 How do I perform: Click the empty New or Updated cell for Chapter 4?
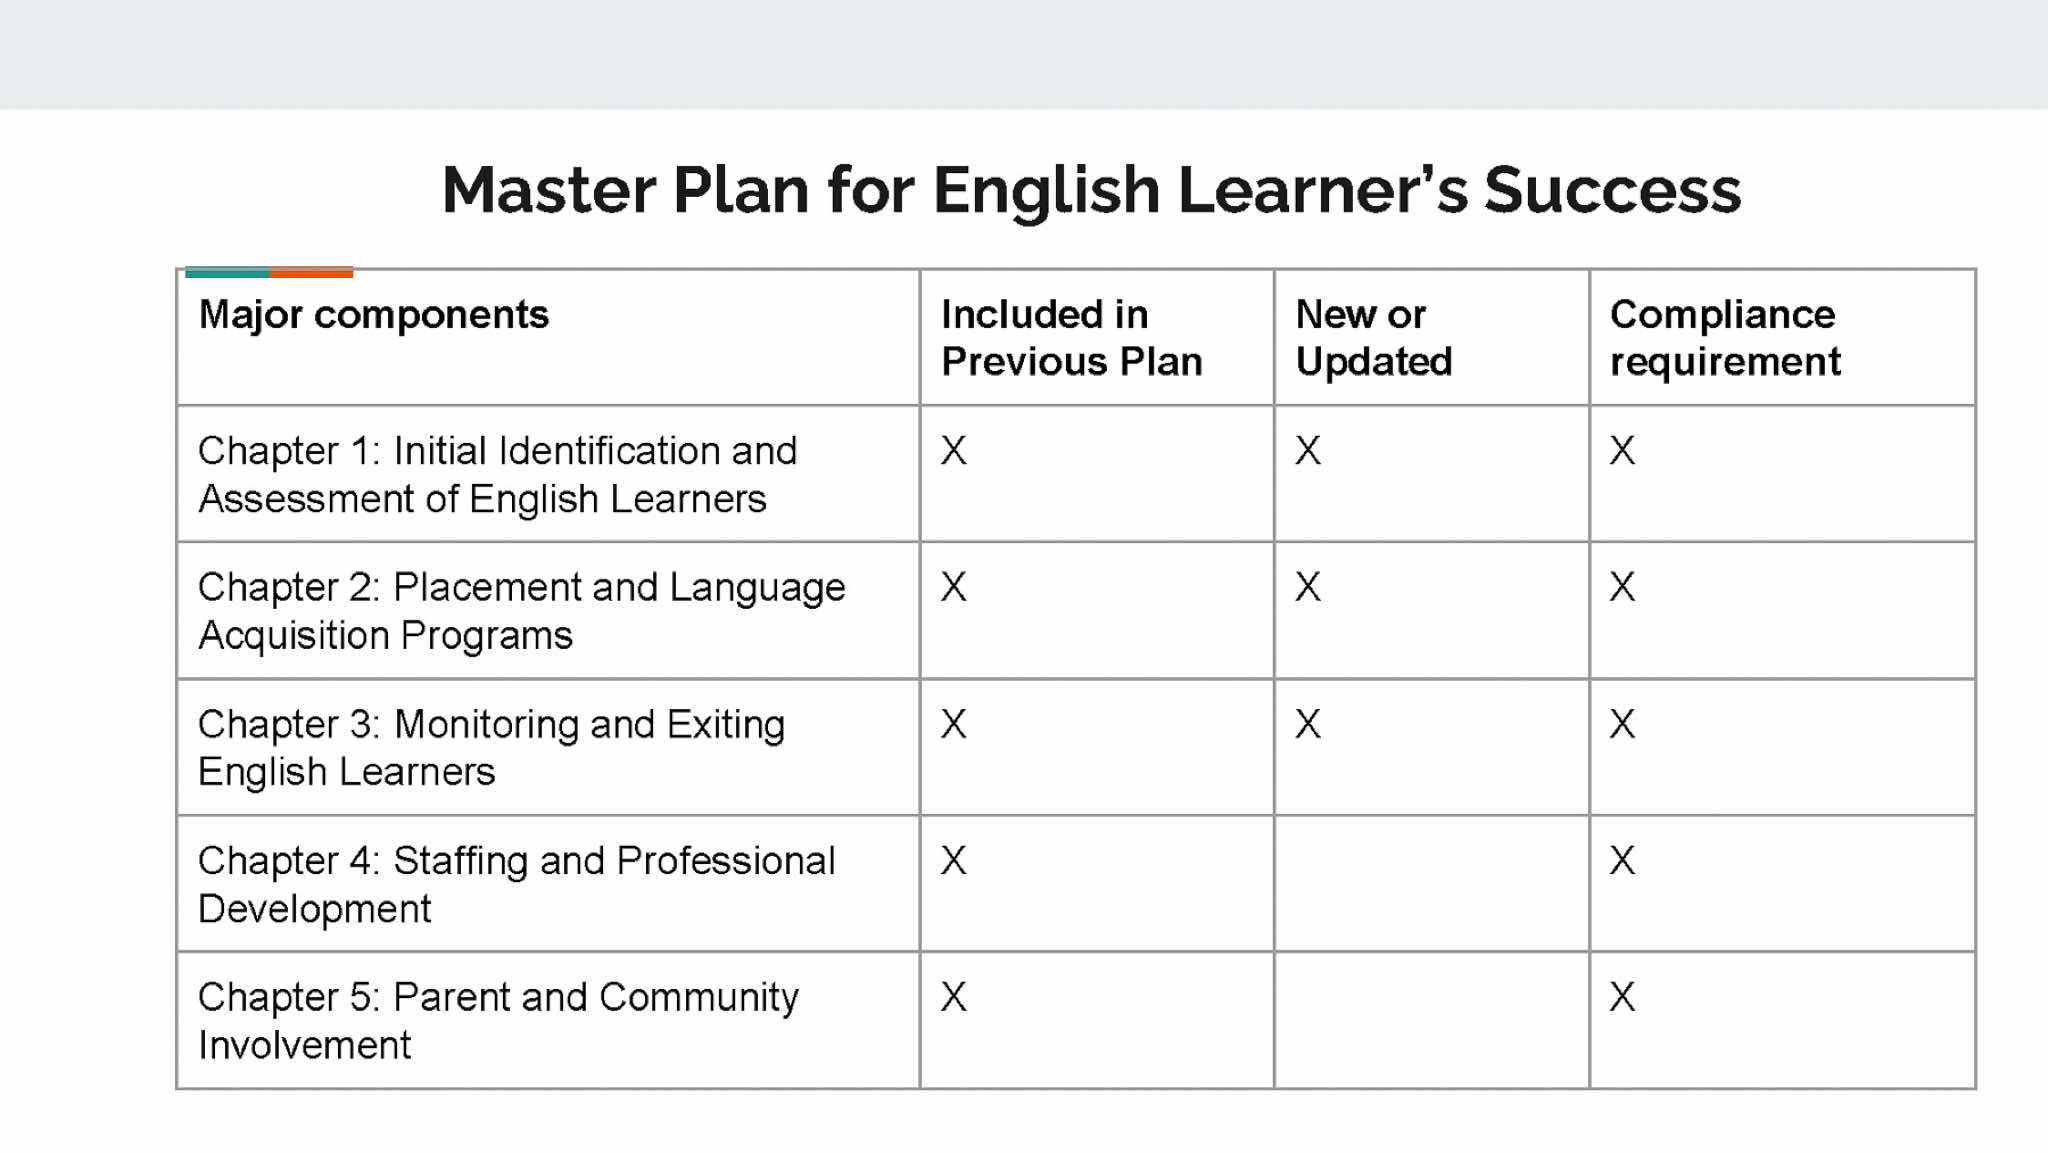pos(1431,884)
